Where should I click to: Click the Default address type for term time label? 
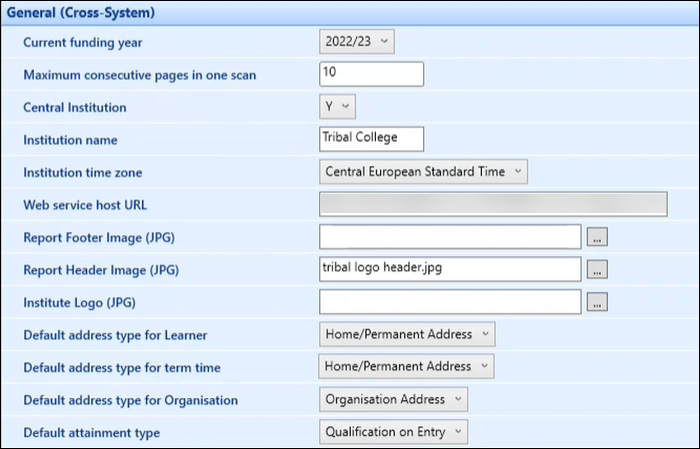pyautogui.click(x=122, y=368)
